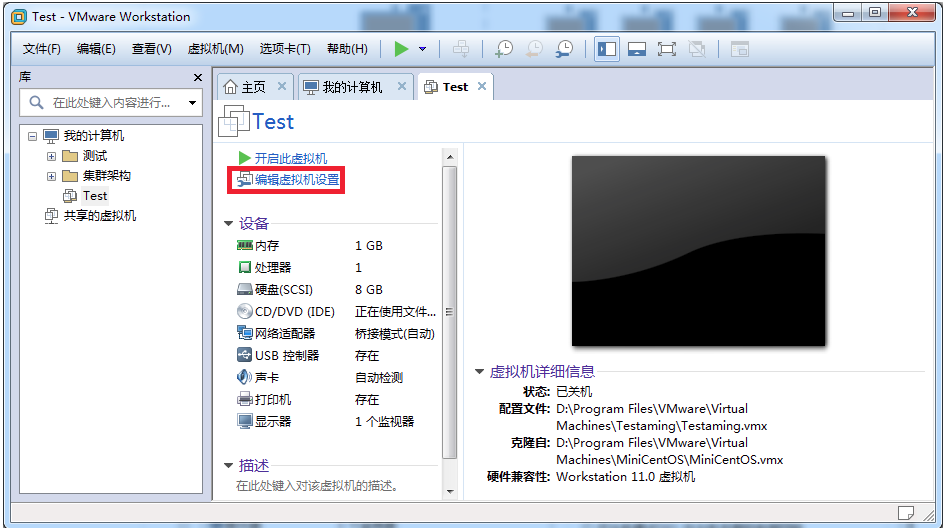Click the description text field placeholder

pyautogui.click(x=317, y=485)
